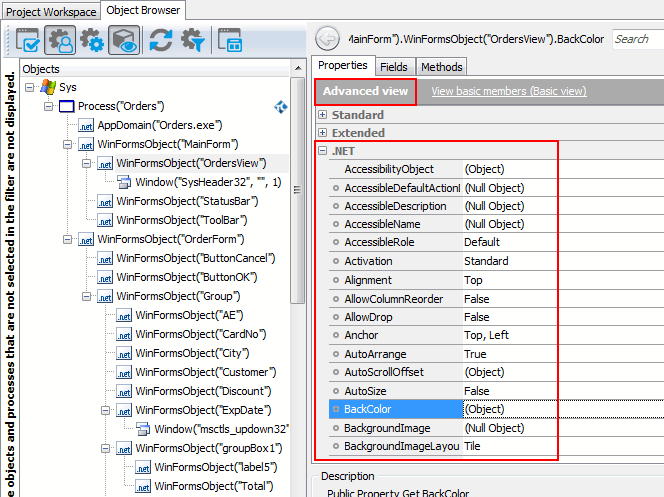Switch to the Fields tab
The image size is (664, 497).
click(393, 67)
